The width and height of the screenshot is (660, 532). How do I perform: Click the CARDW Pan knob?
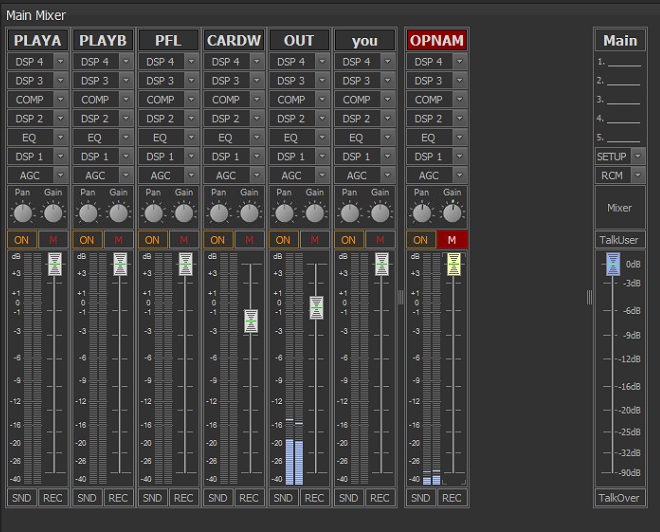(x=219, y=213)
